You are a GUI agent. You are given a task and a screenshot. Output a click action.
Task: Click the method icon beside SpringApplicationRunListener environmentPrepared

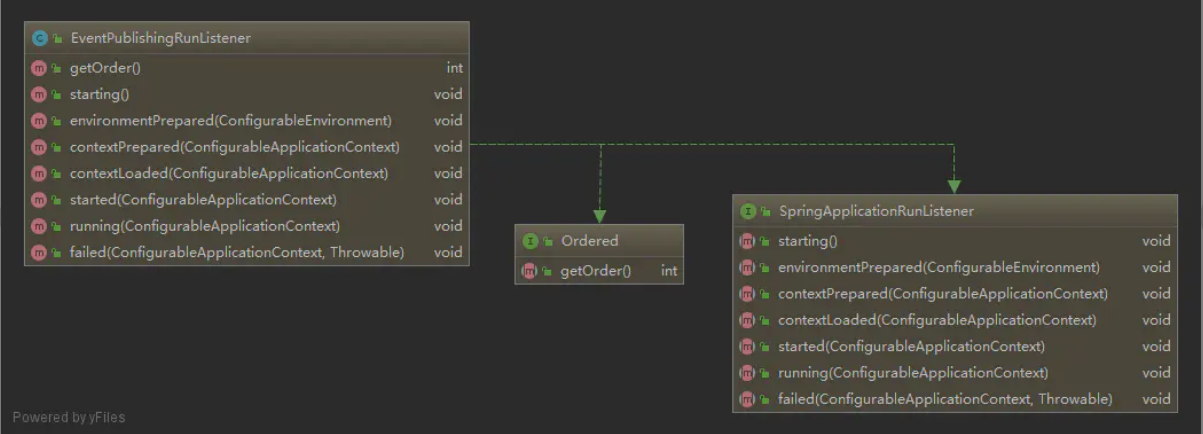coord(747,267)
